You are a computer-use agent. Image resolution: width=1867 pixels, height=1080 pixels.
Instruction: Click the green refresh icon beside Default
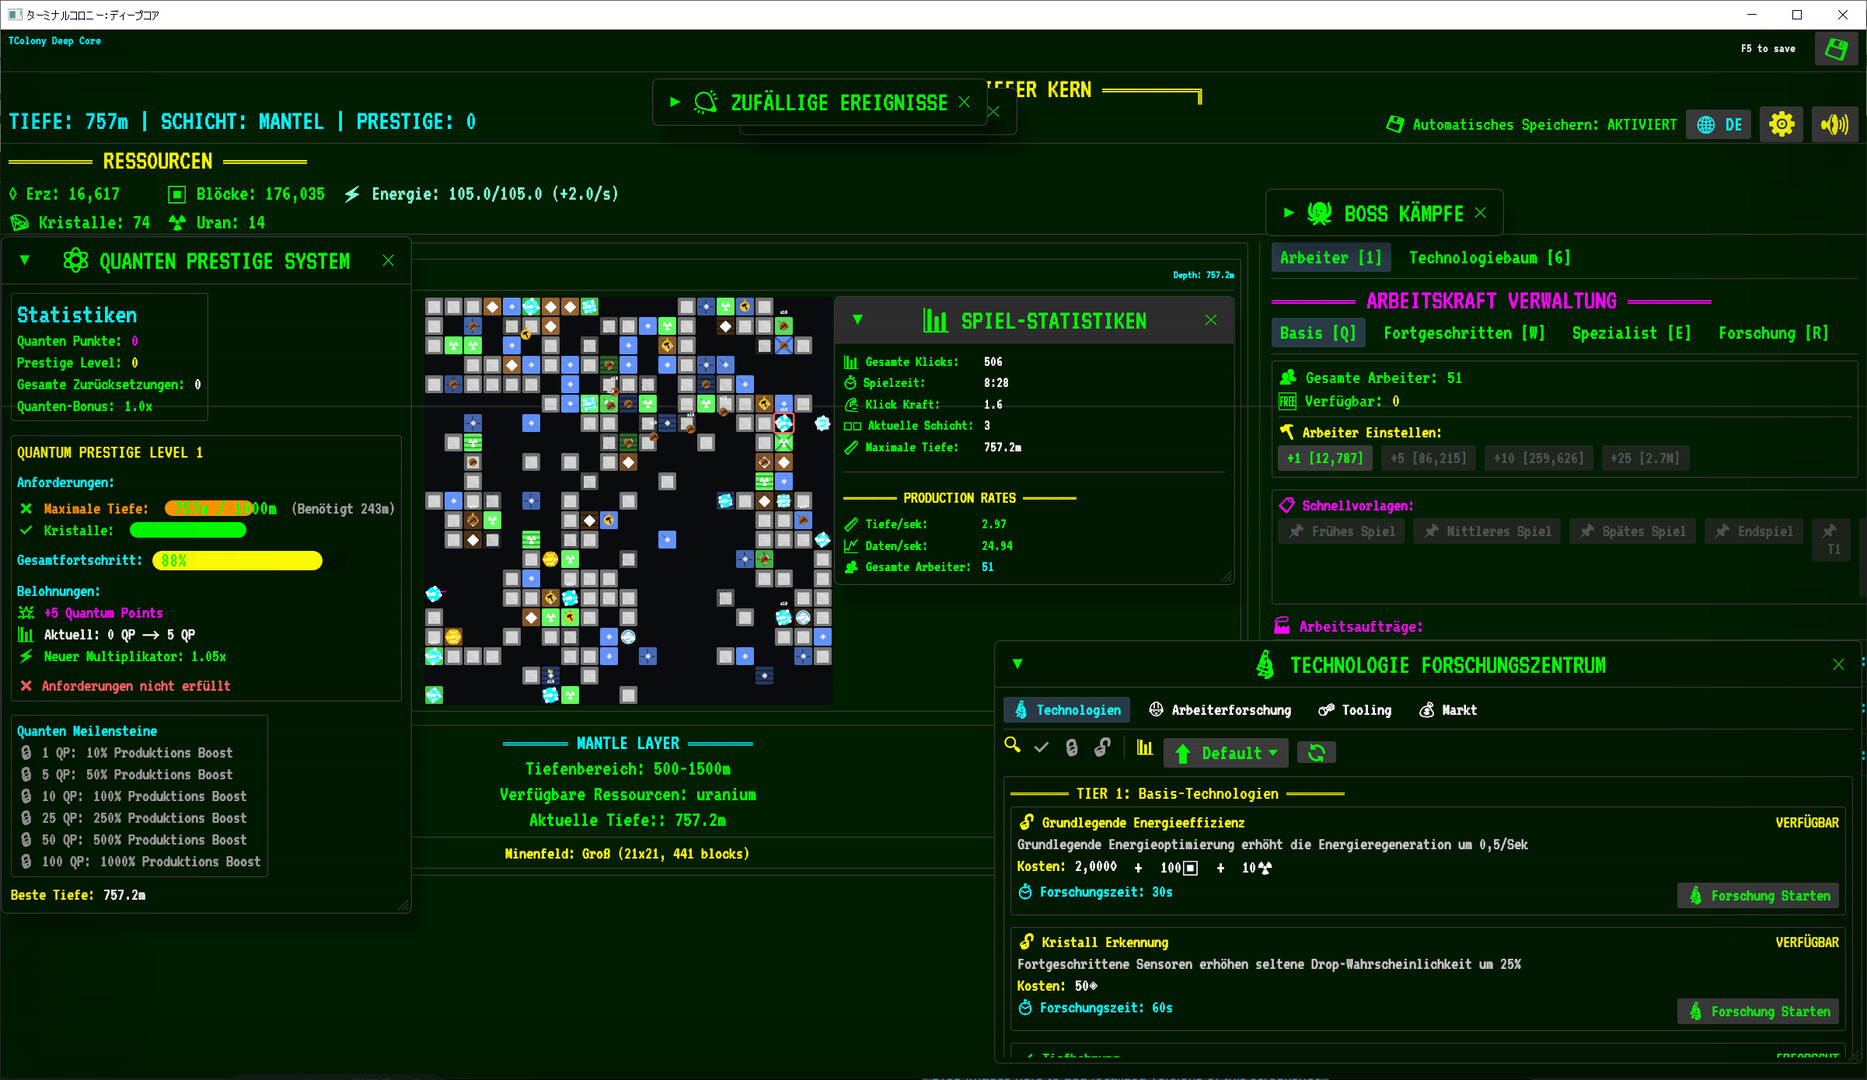pos(1316,753)
